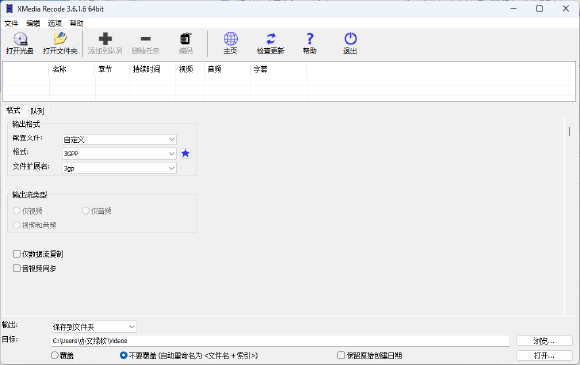Select the Don't overwrite auto-rename radio button

124,355
